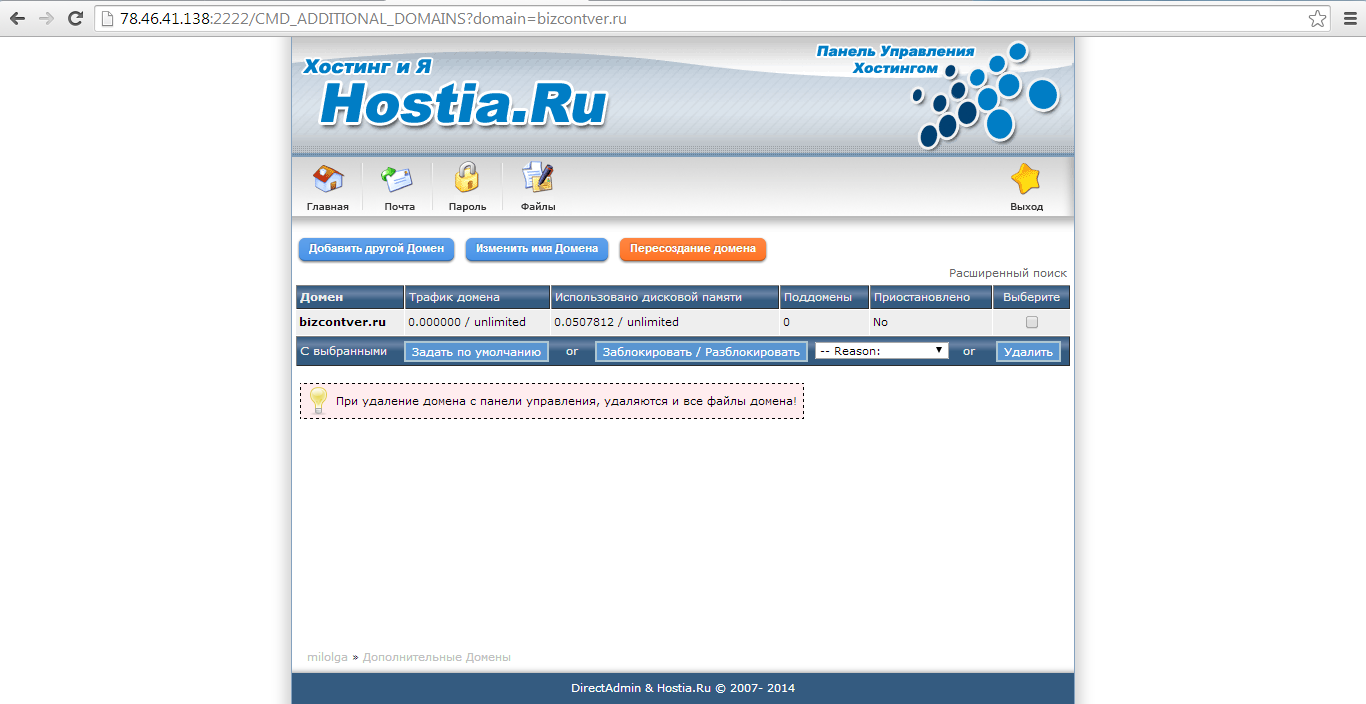Open the bizcontver.ru domain link

point(342,322)
